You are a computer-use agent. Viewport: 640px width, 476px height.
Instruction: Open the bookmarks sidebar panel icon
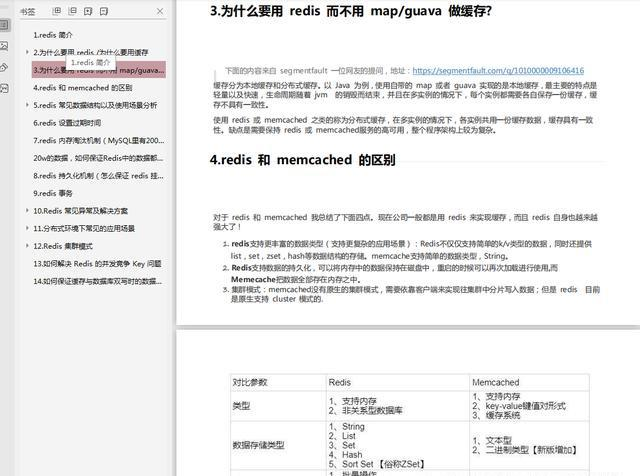[x=4, y=25]
